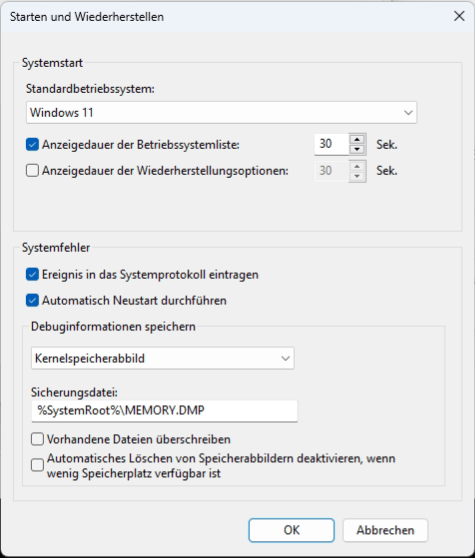Click the dialog title bar text
475x558 pixels.
pos(87,17)
